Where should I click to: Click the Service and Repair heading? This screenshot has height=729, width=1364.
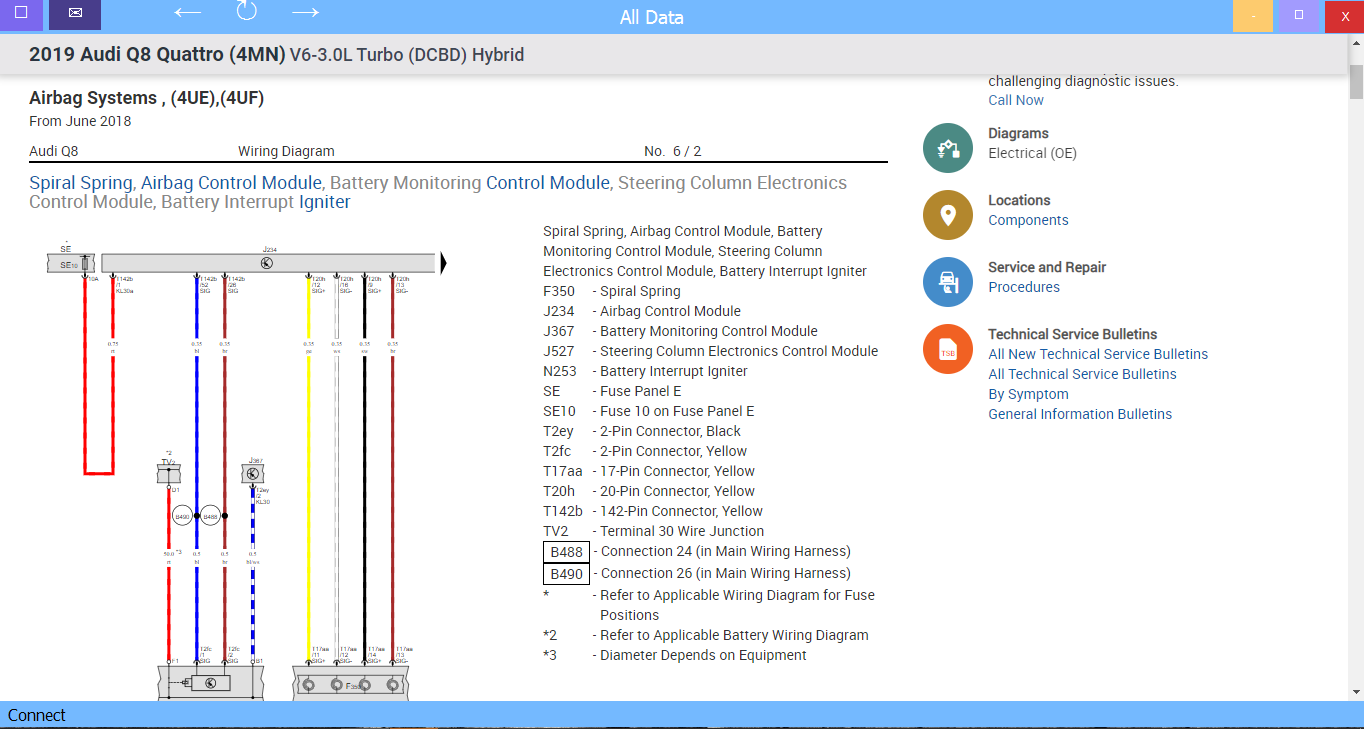pos(1047,267)
